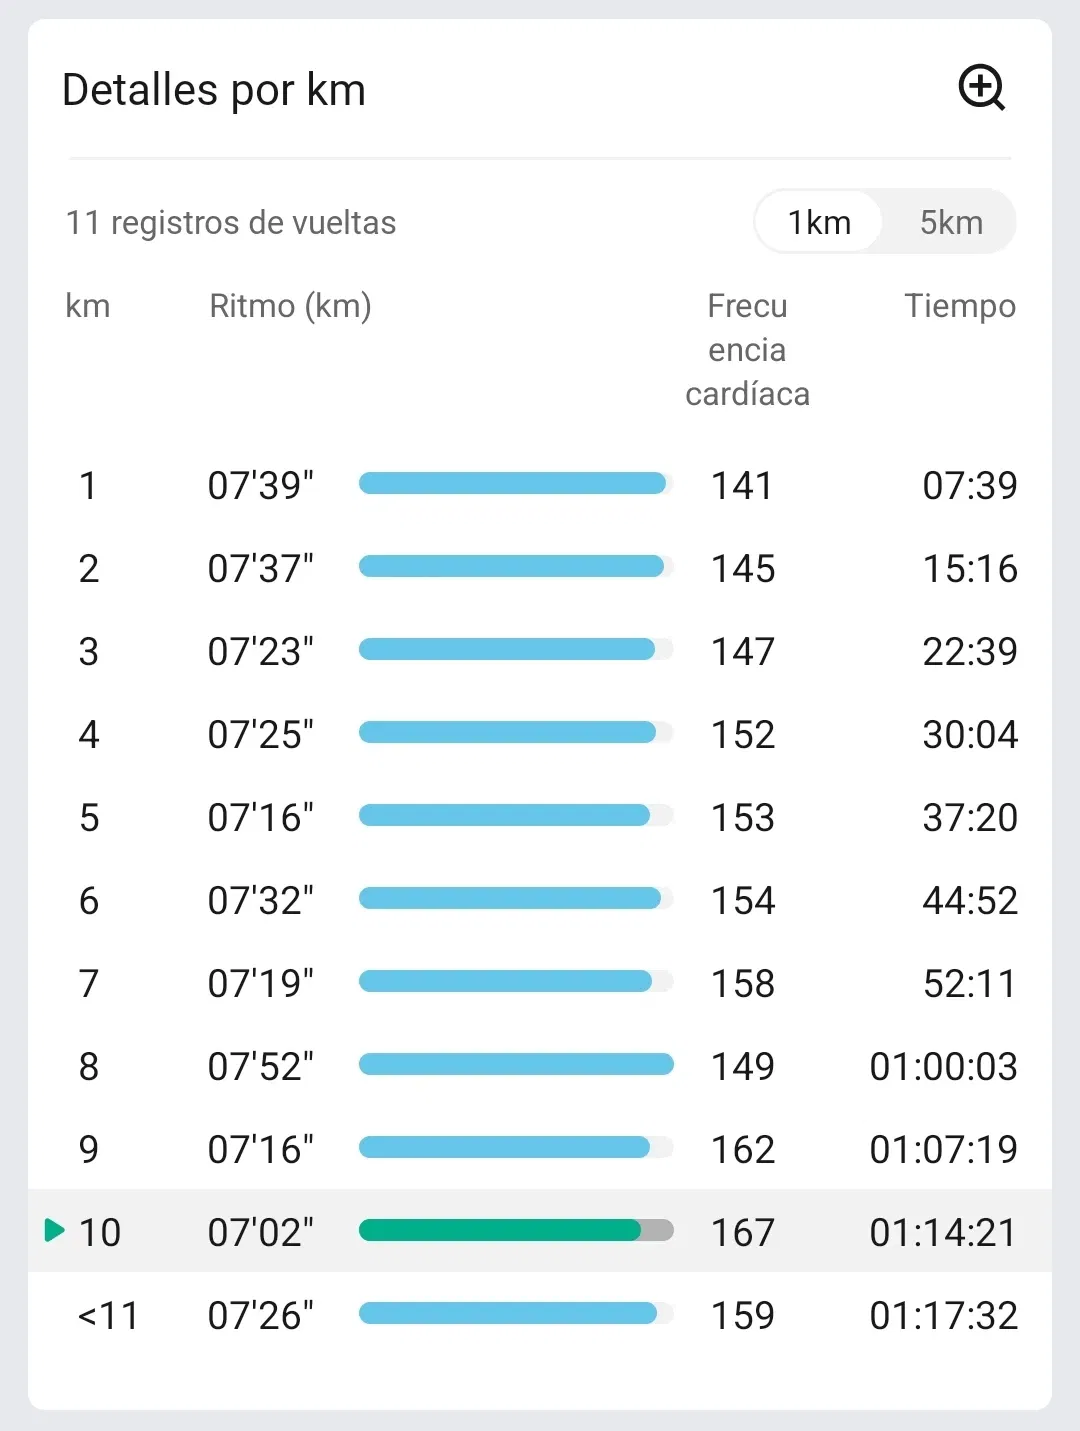This screenshot has width=1080, height=1431.
Task: Click the "11 registros de vueltas" label
Action: point(231,222)
